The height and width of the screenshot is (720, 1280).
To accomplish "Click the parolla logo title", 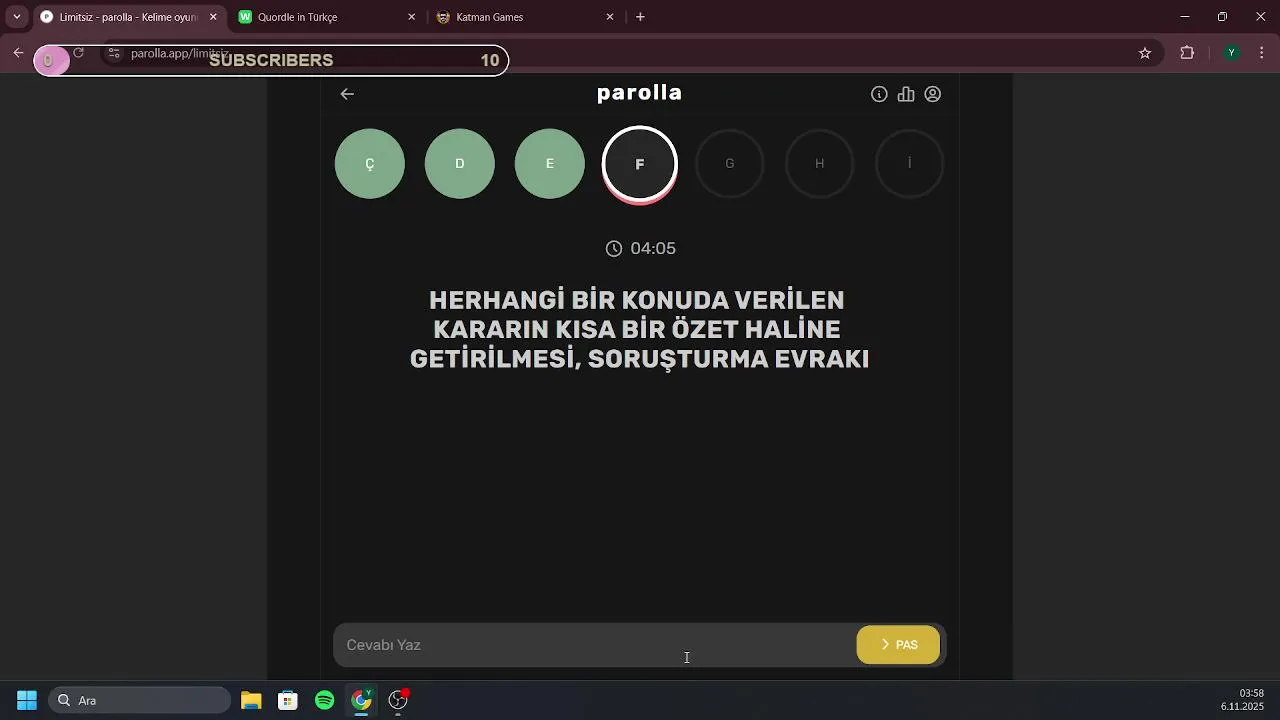I will tap(639, 93).
